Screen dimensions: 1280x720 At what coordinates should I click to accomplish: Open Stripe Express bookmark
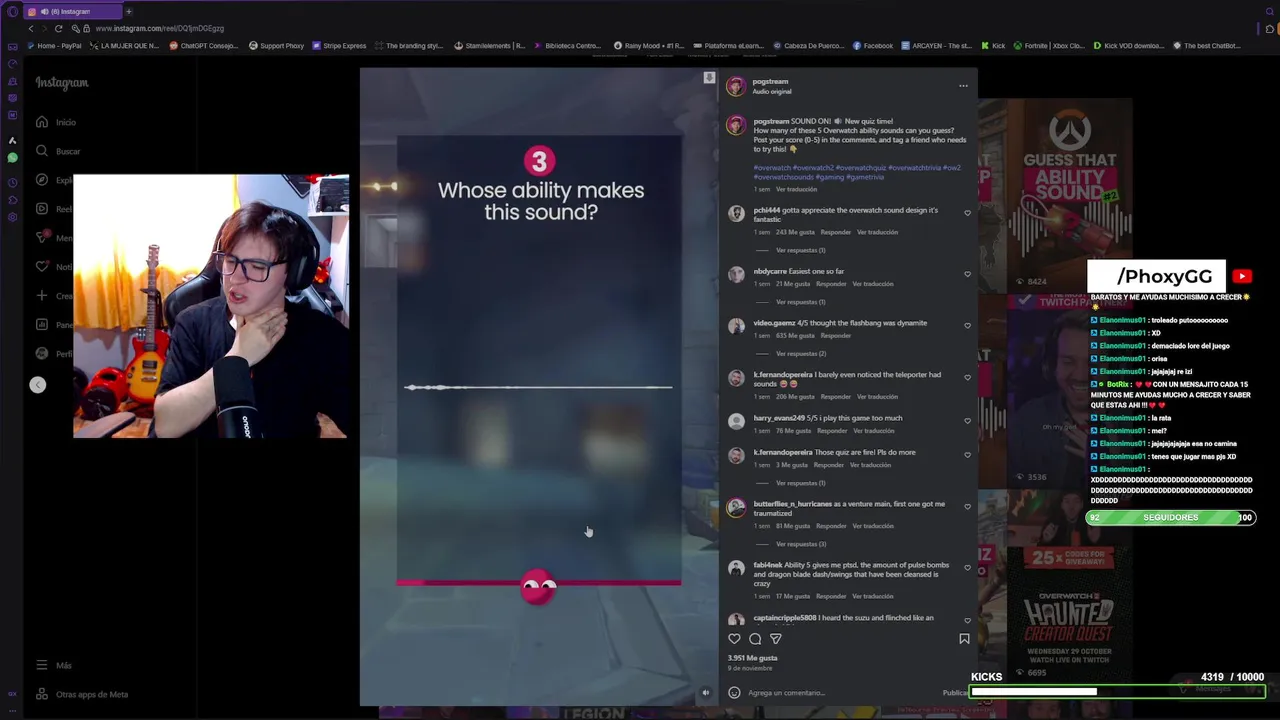pyautogui.click(x=339, y=46)
